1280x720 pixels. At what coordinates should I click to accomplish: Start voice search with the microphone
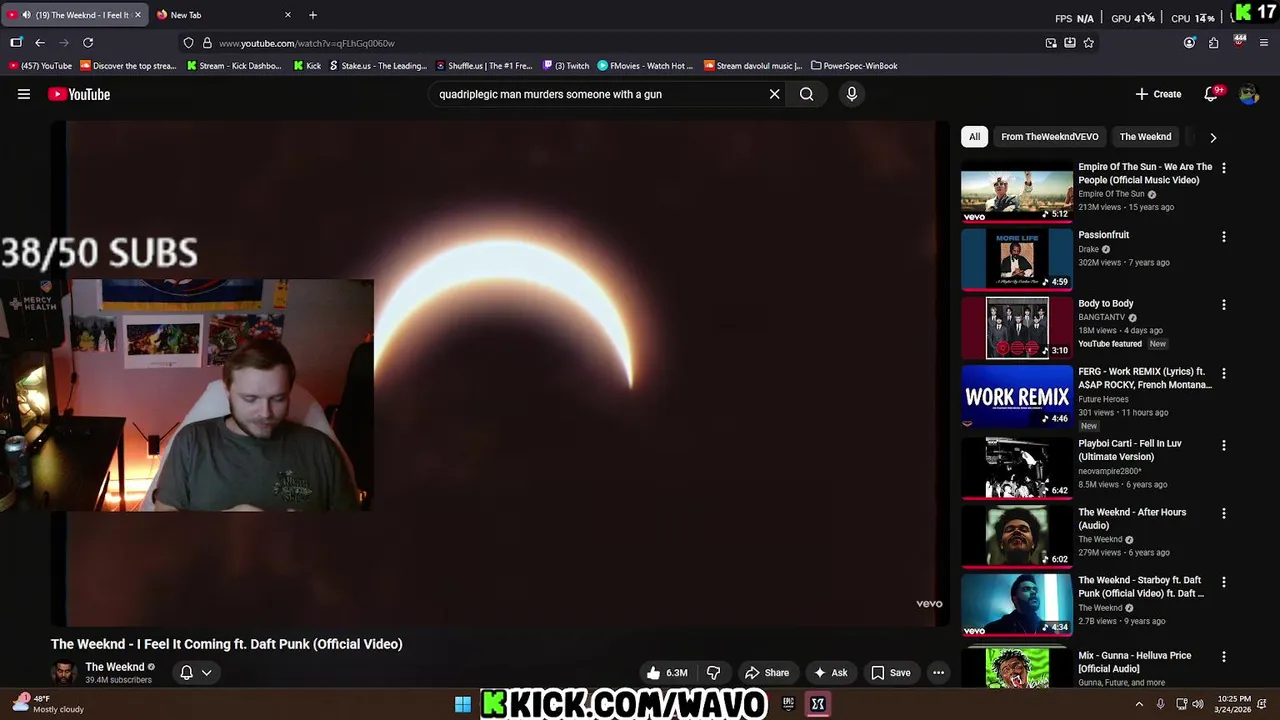point(852,94)
